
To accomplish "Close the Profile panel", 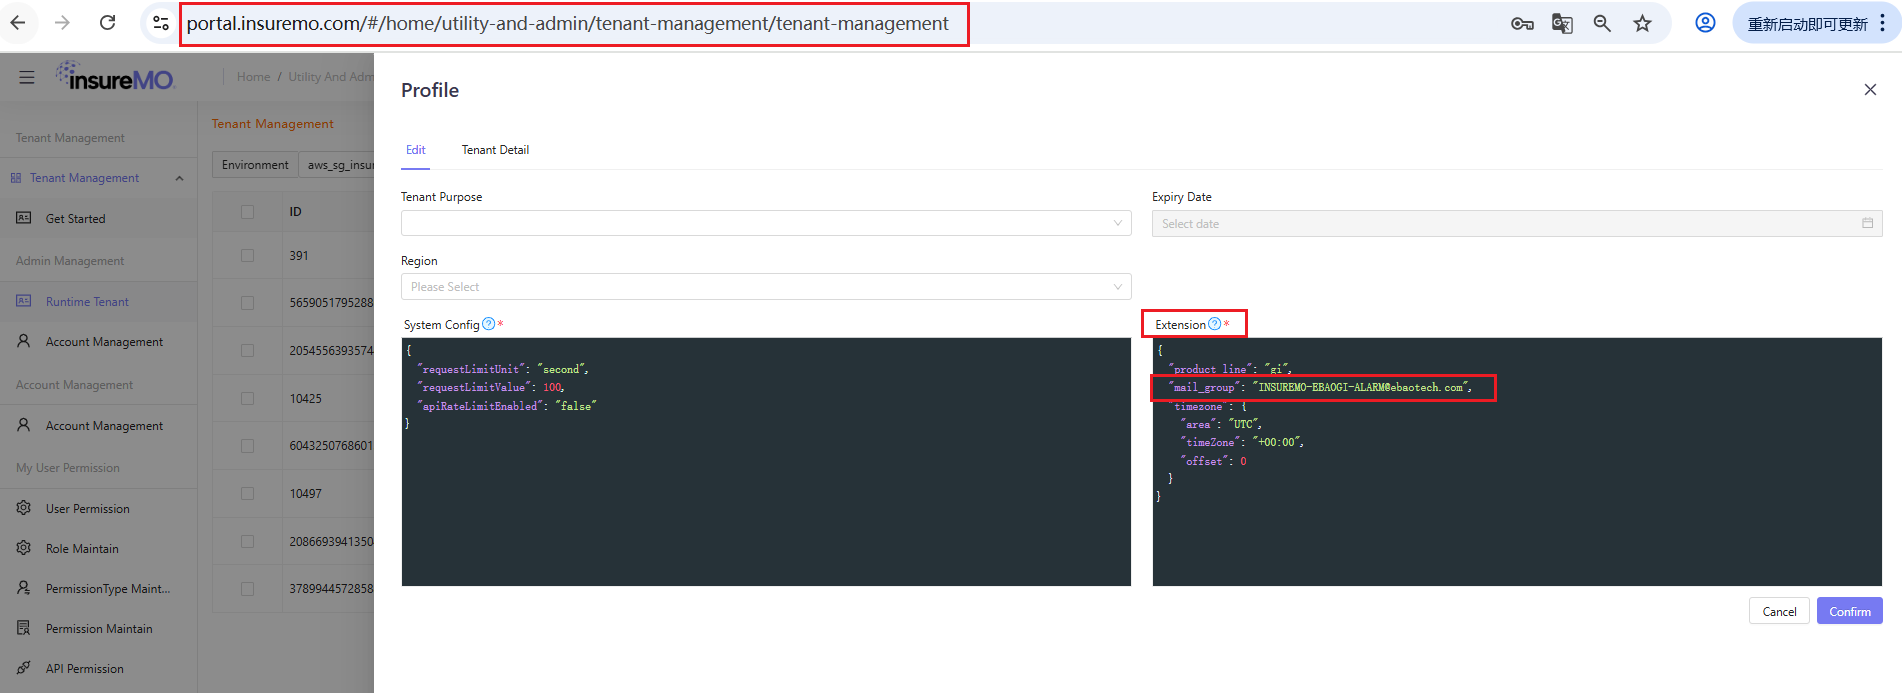I will tap(1870, 90).
